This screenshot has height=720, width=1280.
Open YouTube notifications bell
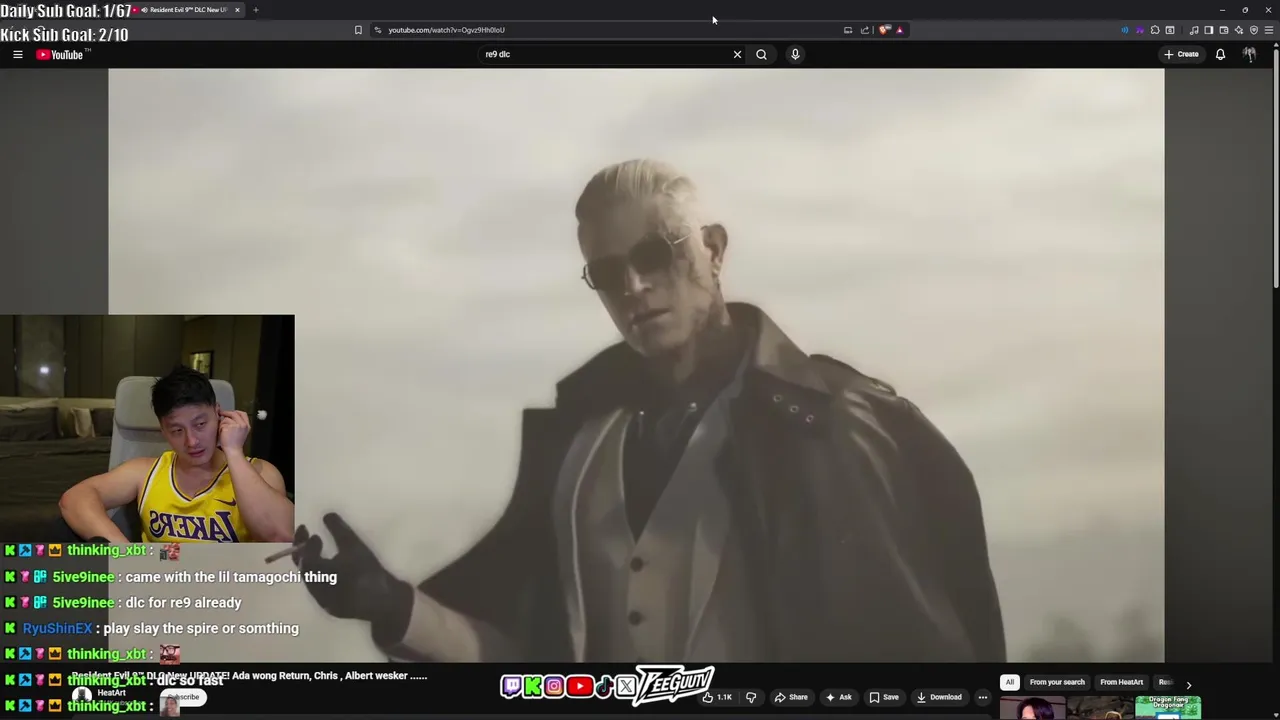click(x=1220, y=54)
